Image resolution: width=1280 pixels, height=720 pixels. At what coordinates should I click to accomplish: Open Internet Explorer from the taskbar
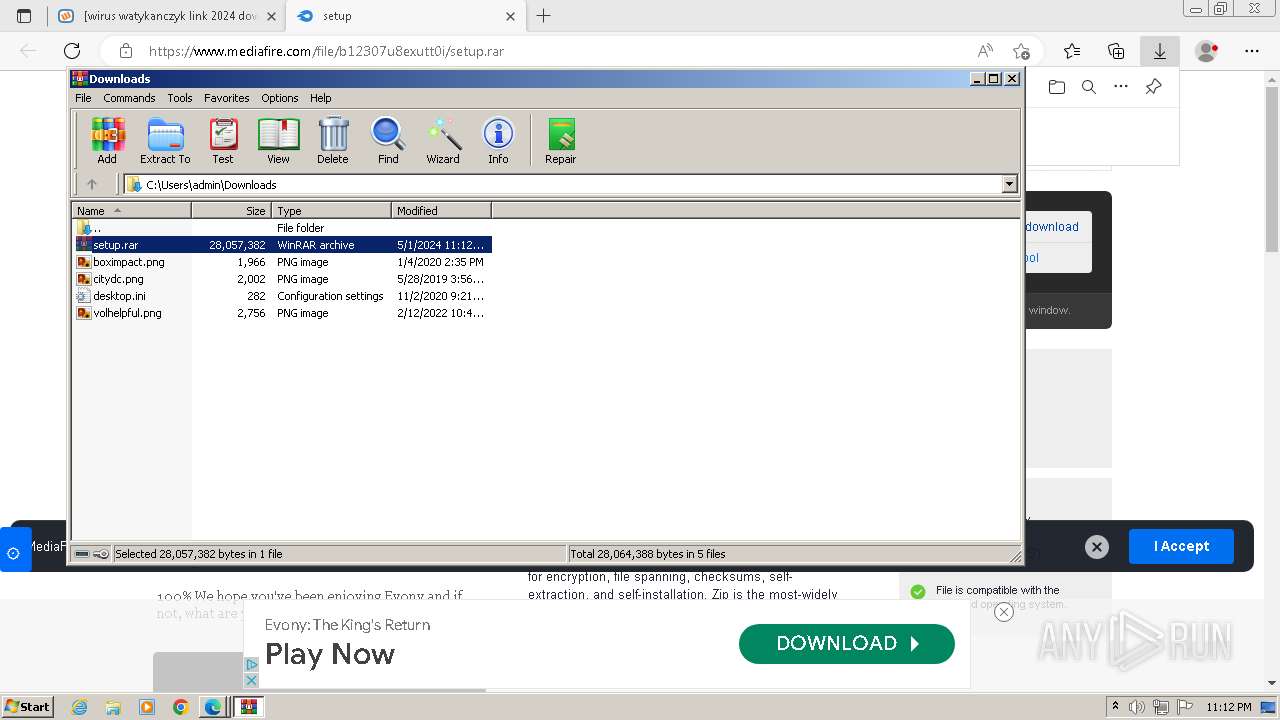[x=80, y=707]
